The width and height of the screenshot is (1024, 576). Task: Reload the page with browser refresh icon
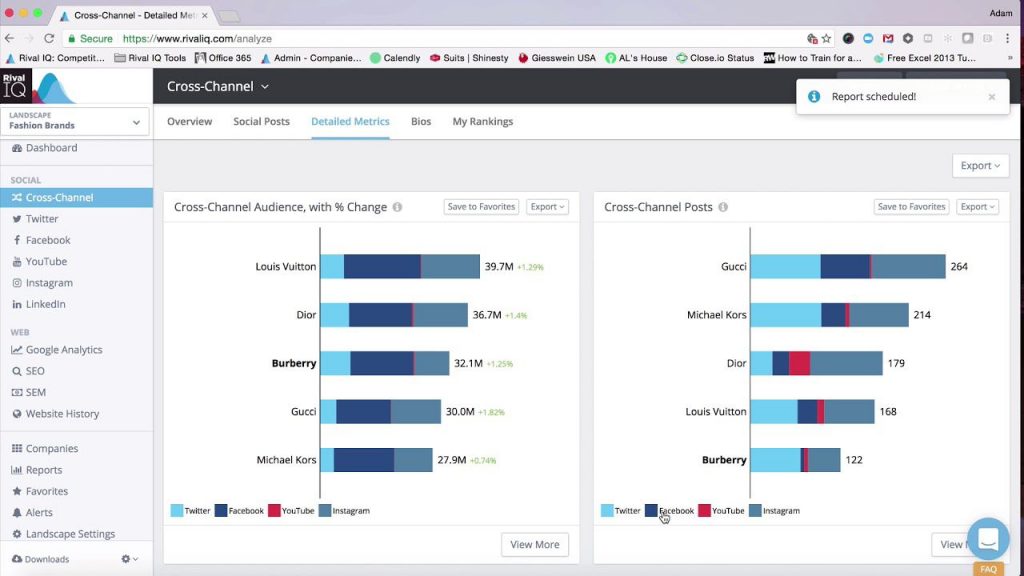coord(49,39)
